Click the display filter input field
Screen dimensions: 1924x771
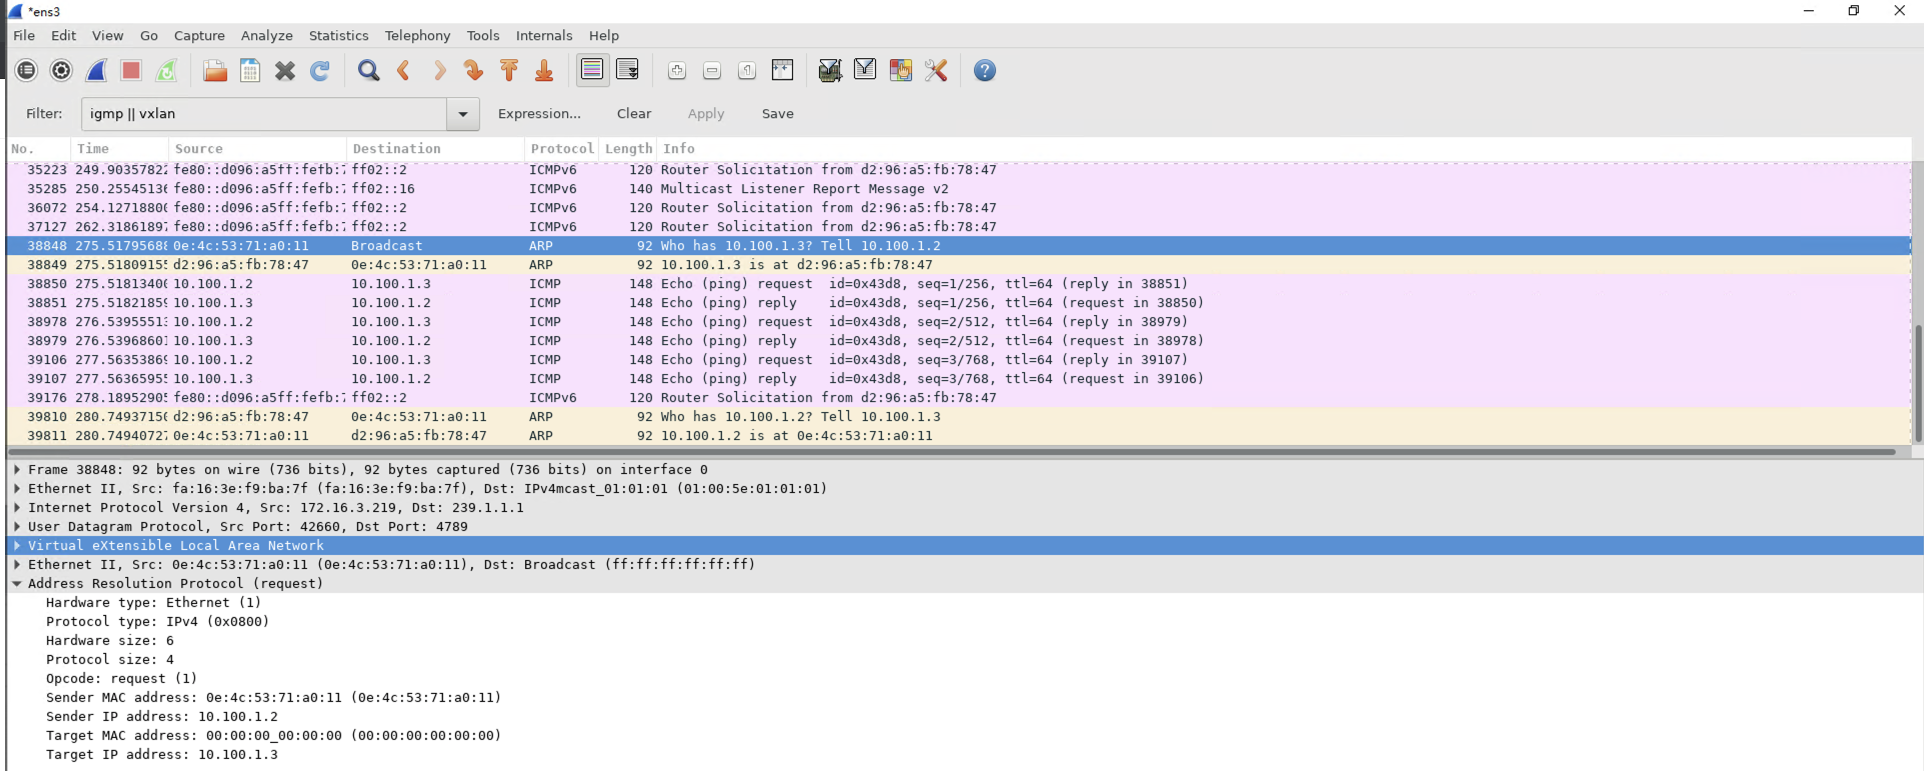coord(264,114)
